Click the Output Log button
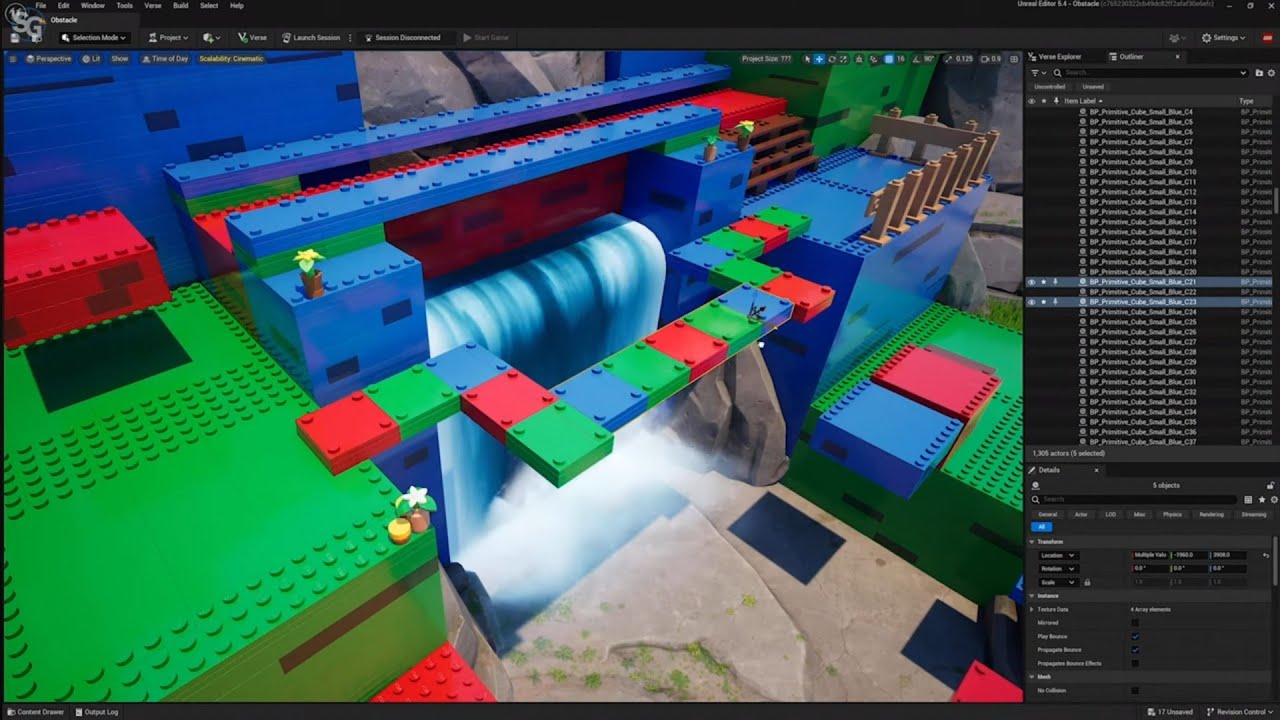The width and height of the screenshot is (1280, 720). click(x=96, y=712)
